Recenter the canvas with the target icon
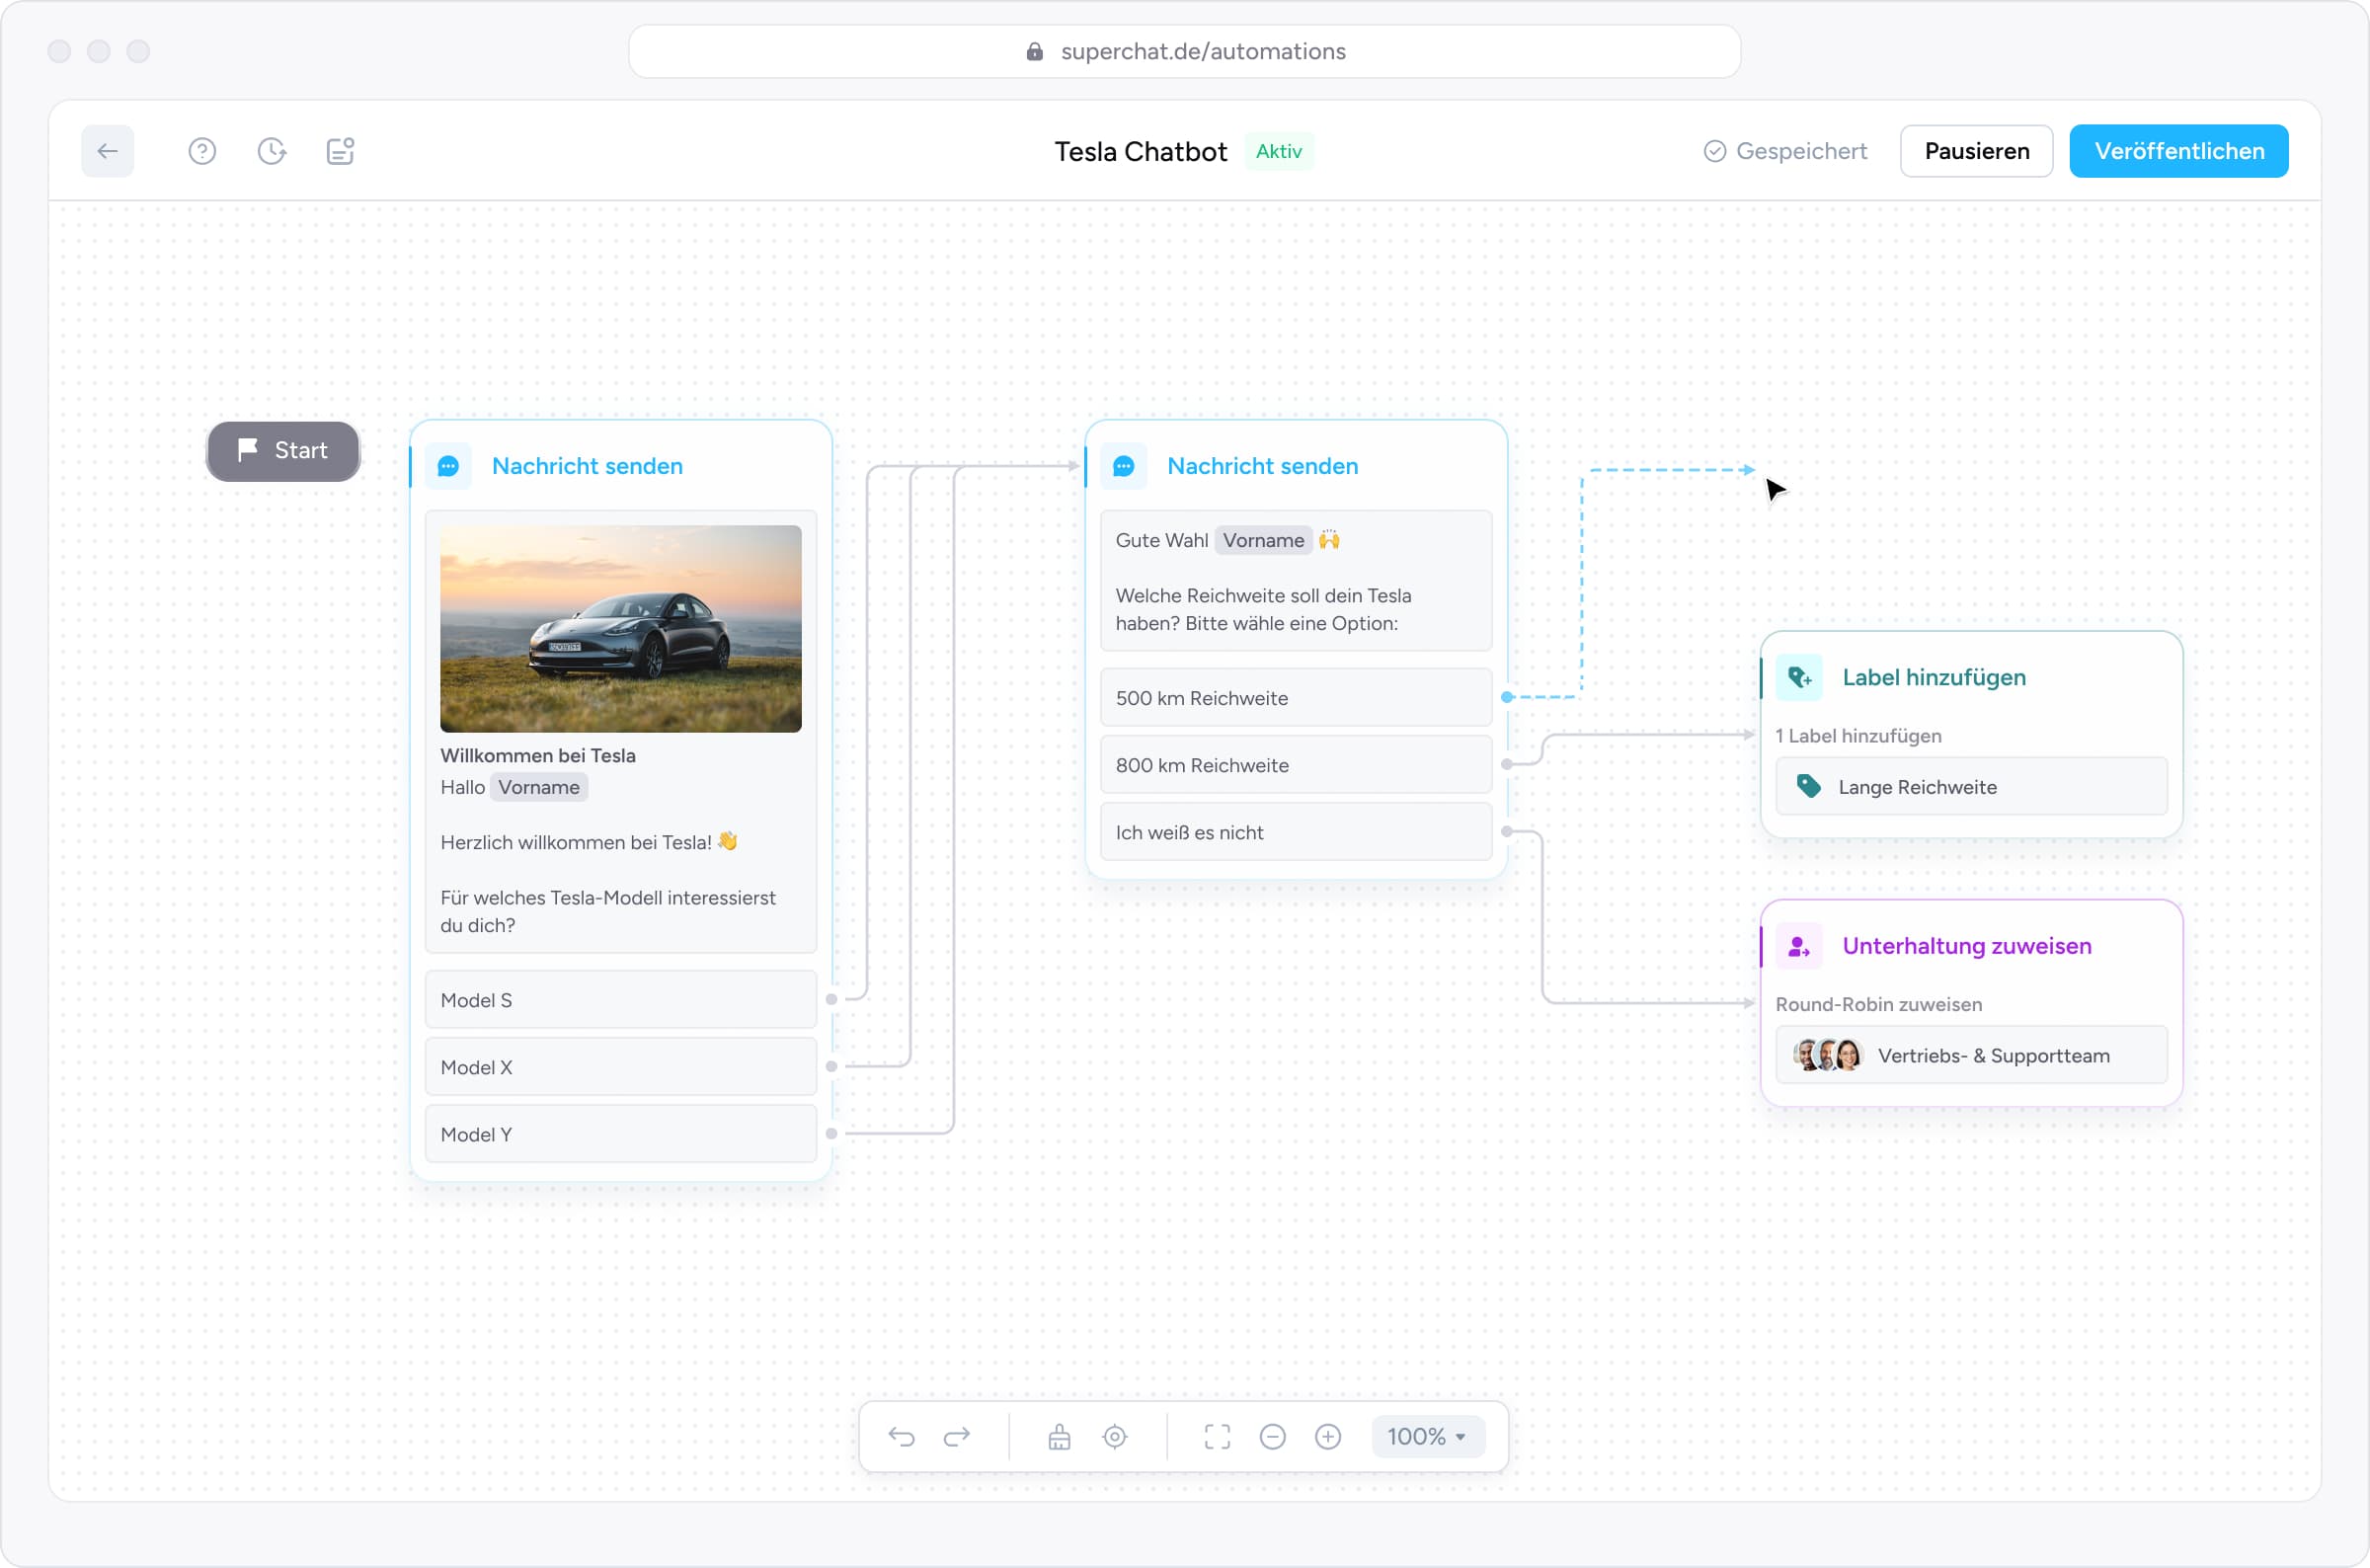2370x1568 pixels. [1114, 1437]
